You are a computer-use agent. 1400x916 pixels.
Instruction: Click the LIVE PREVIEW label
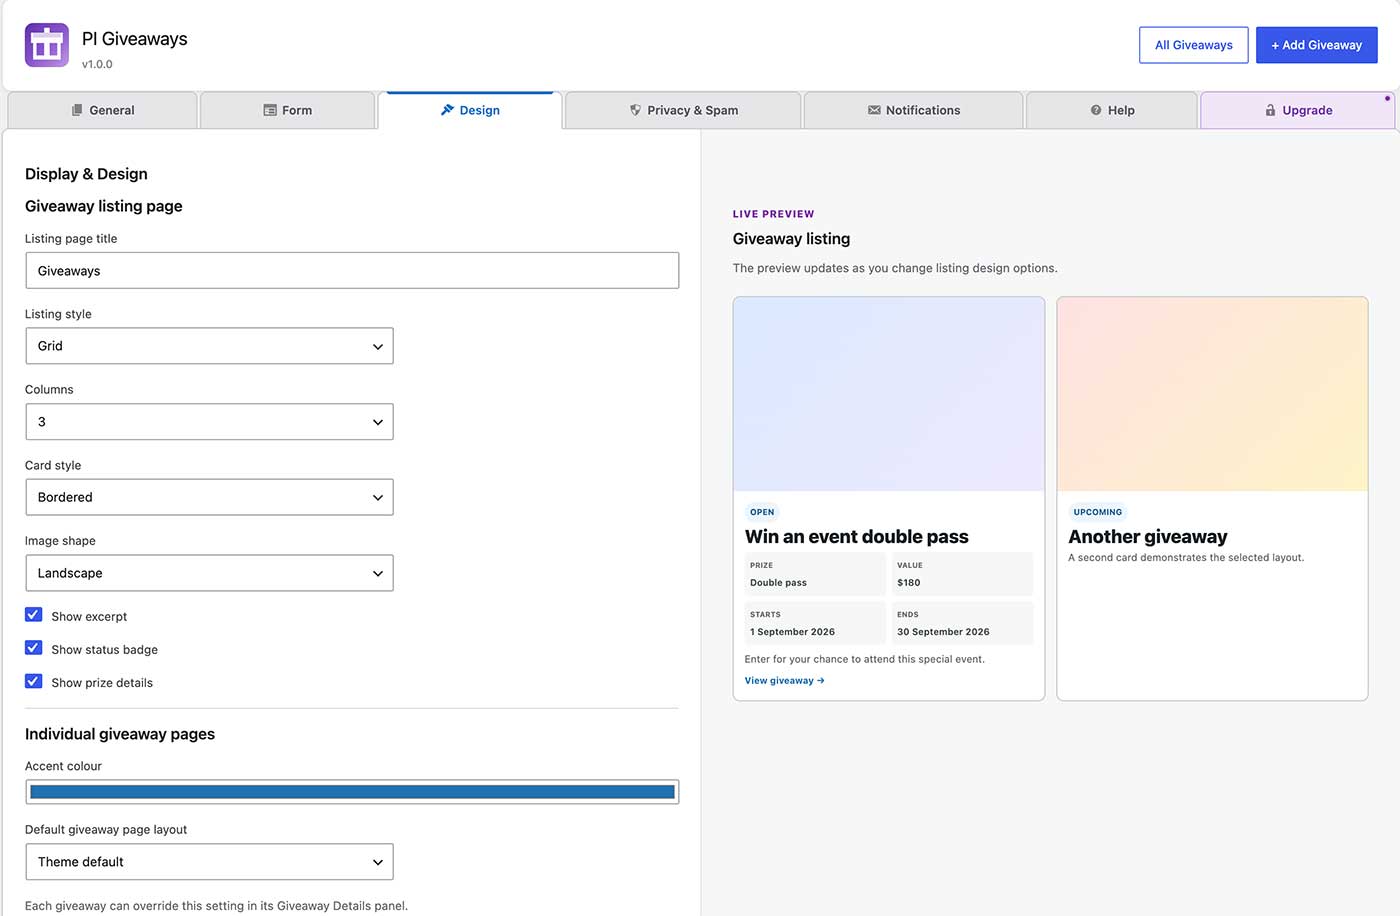pyautogui.click(x=774, y=214)
